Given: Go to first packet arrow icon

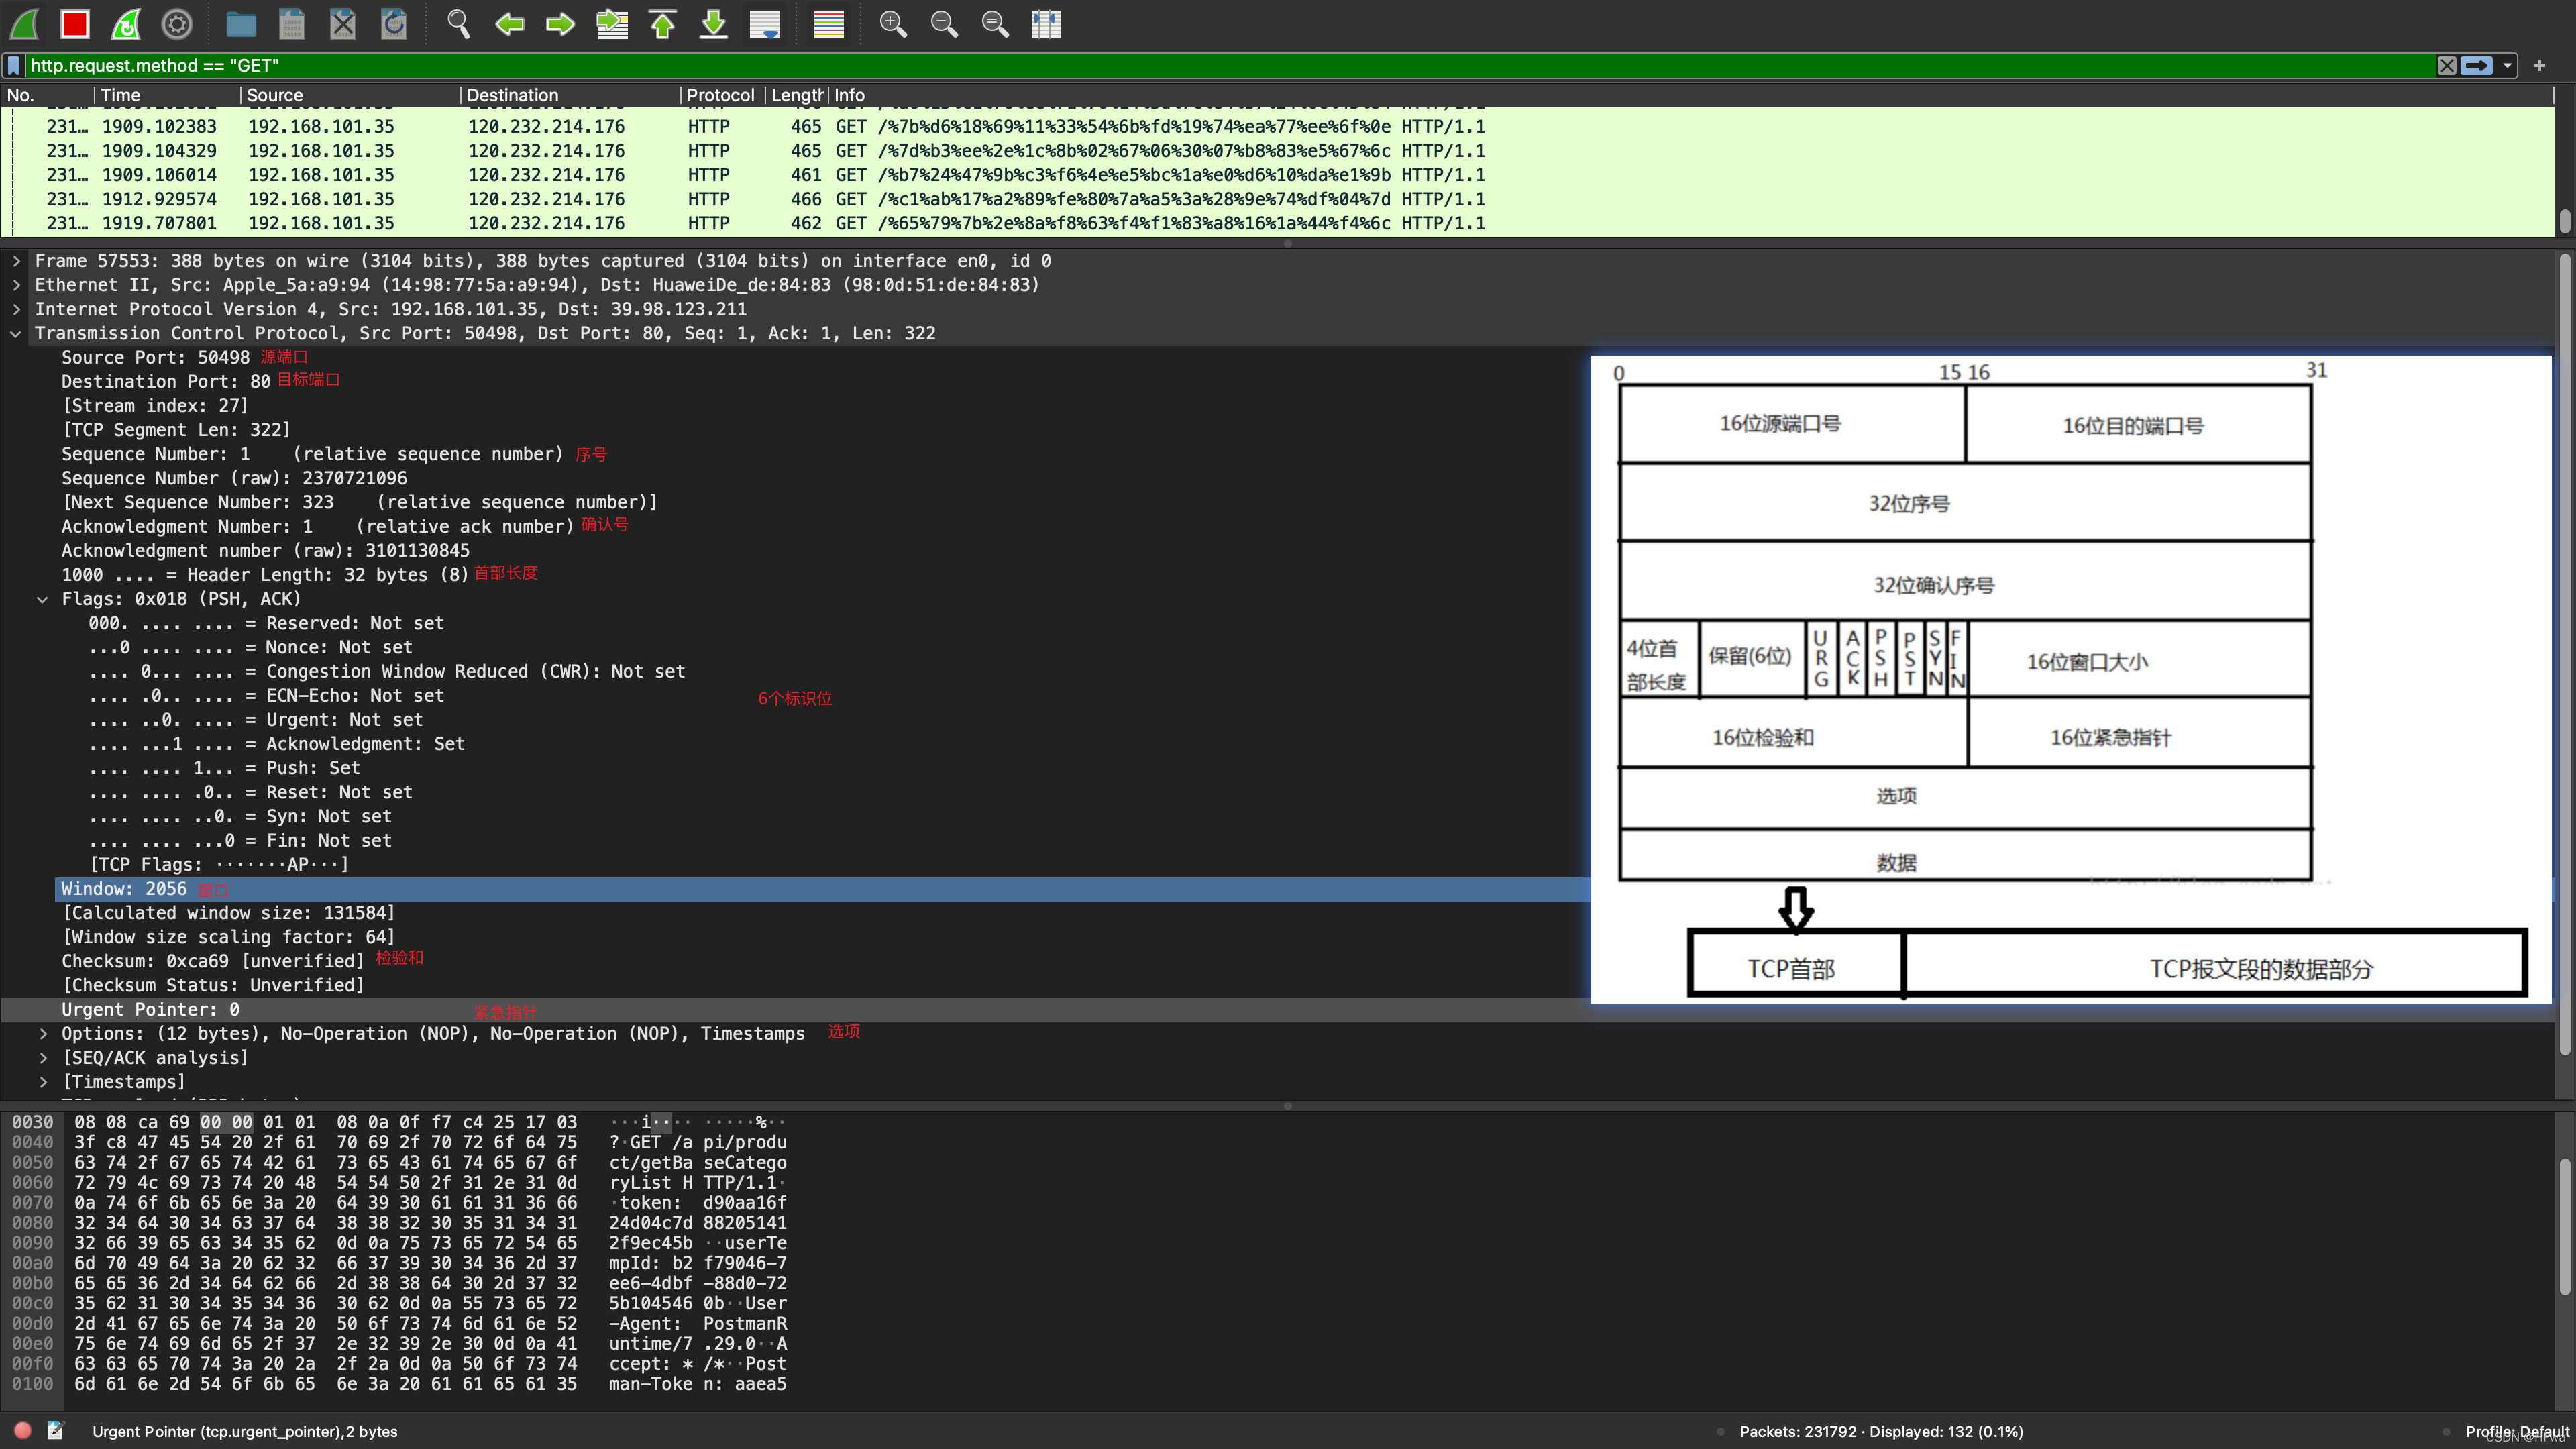Looking at the screenshot, I should (662, 24).
